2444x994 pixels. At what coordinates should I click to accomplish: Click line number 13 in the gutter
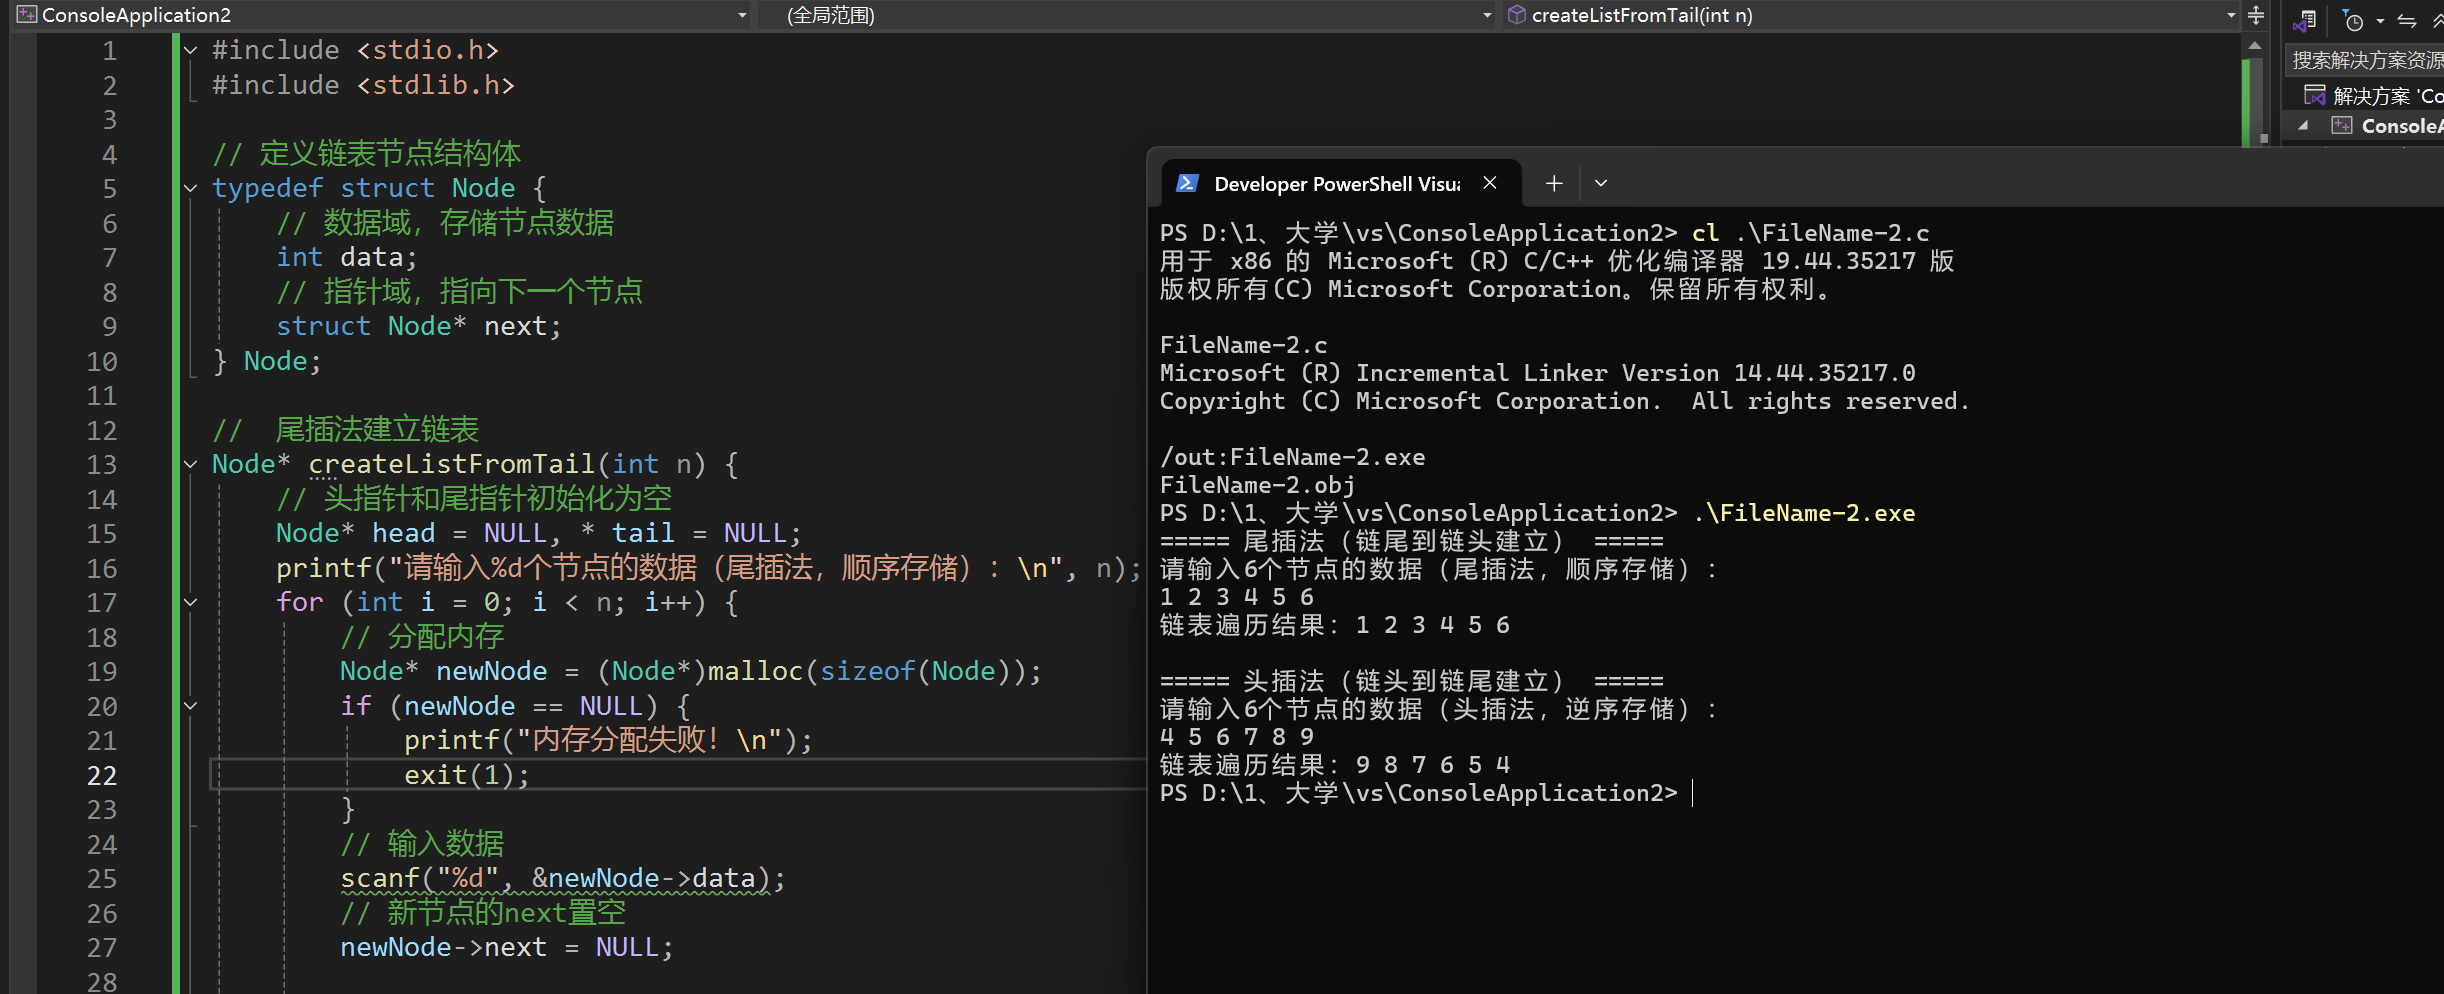point(102,464)
